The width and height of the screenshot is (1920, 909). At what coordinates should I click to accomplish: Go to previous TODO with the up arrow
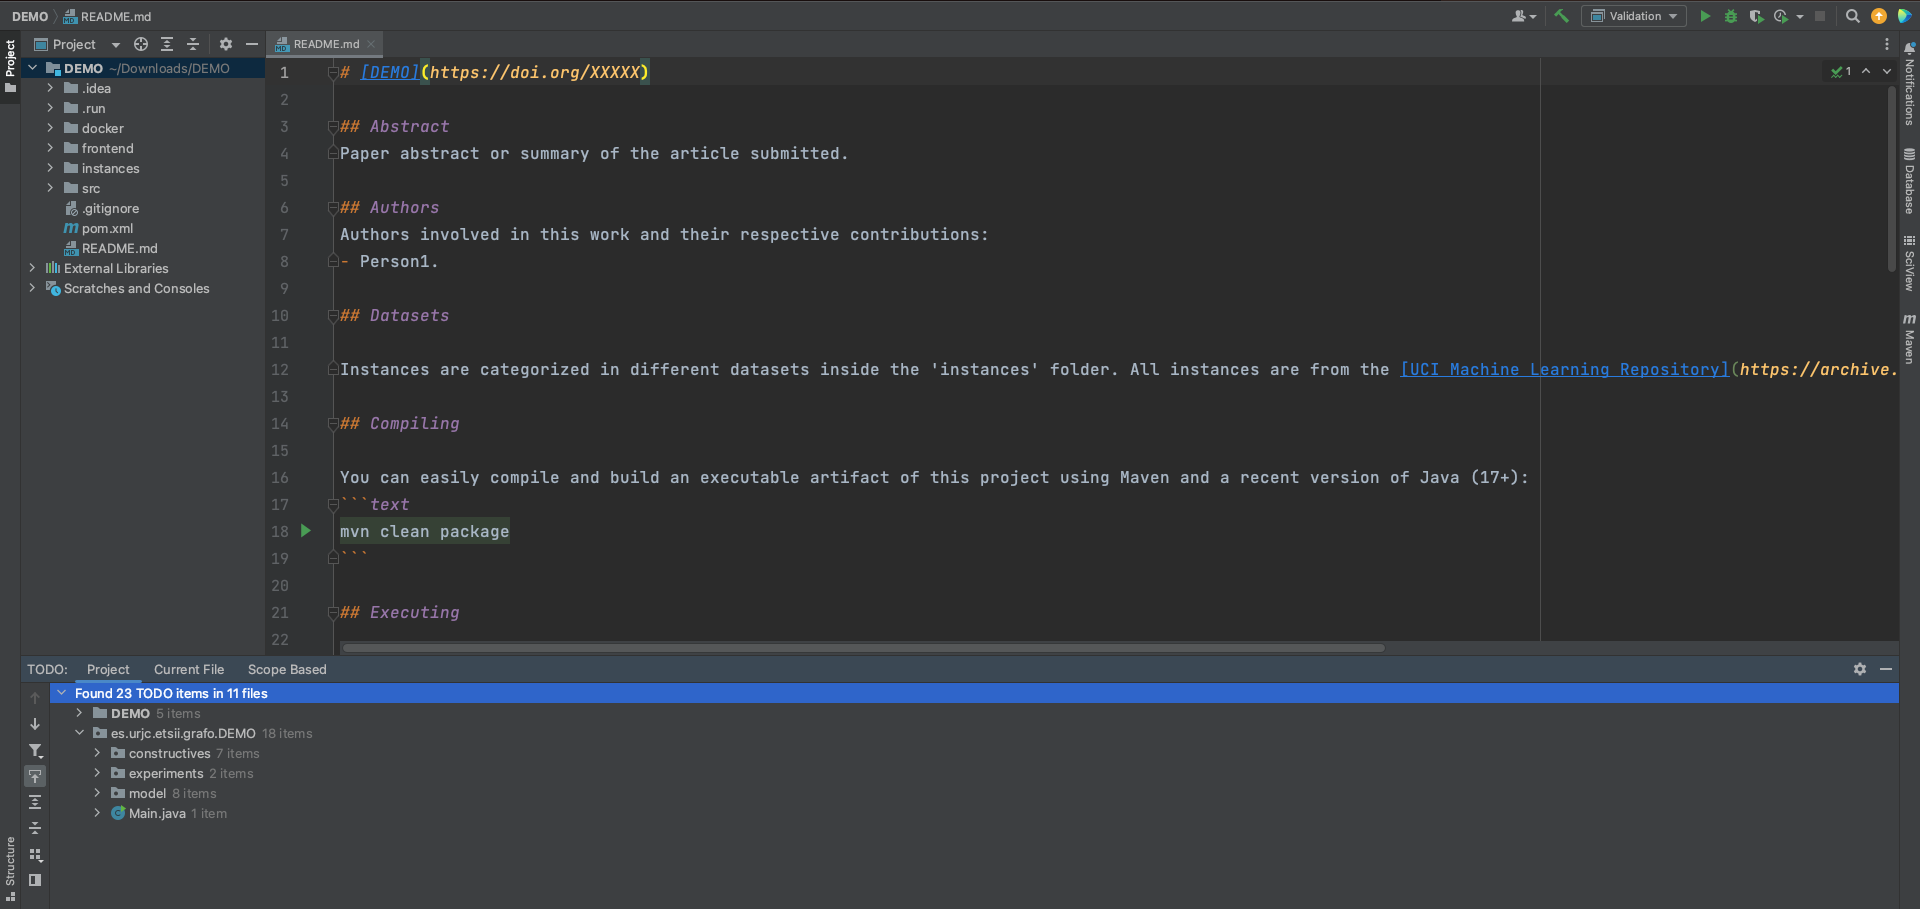click(35, 698)
